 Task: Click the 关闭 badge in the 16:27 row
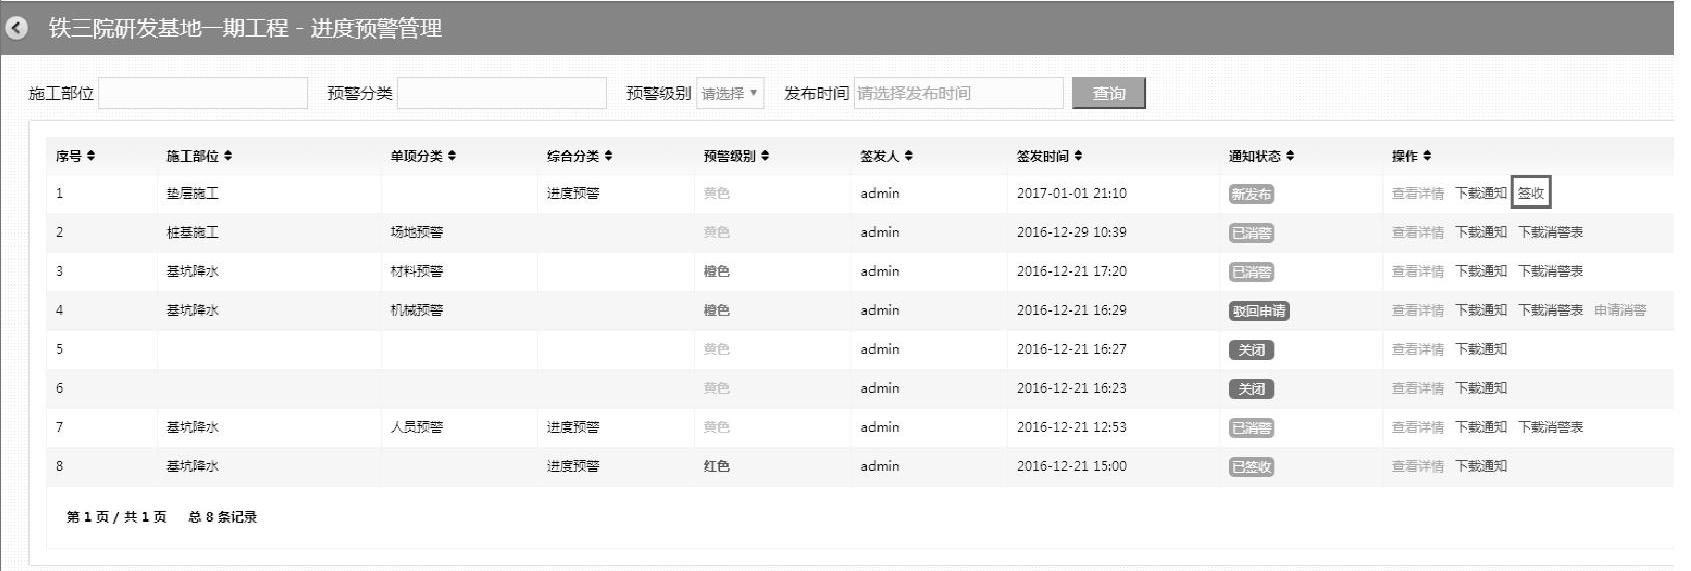click(1251, 350)
